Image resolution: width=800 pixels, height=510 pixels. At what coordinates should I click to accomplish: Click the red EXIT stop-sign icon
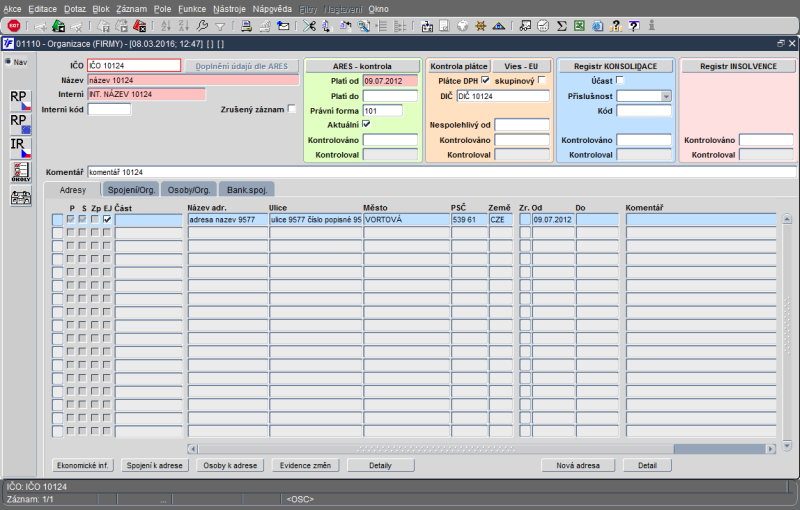(x=14, y=26)
